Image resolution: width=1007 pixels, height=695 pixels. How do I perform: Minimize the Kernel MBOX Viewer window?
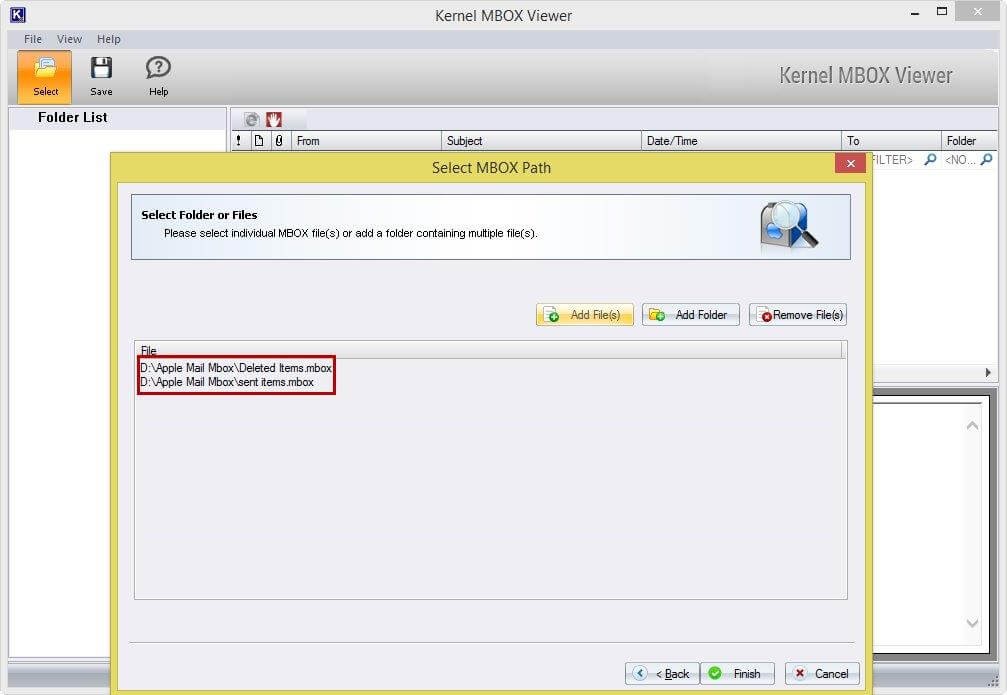pyautogui.click(x=915, y=13)
